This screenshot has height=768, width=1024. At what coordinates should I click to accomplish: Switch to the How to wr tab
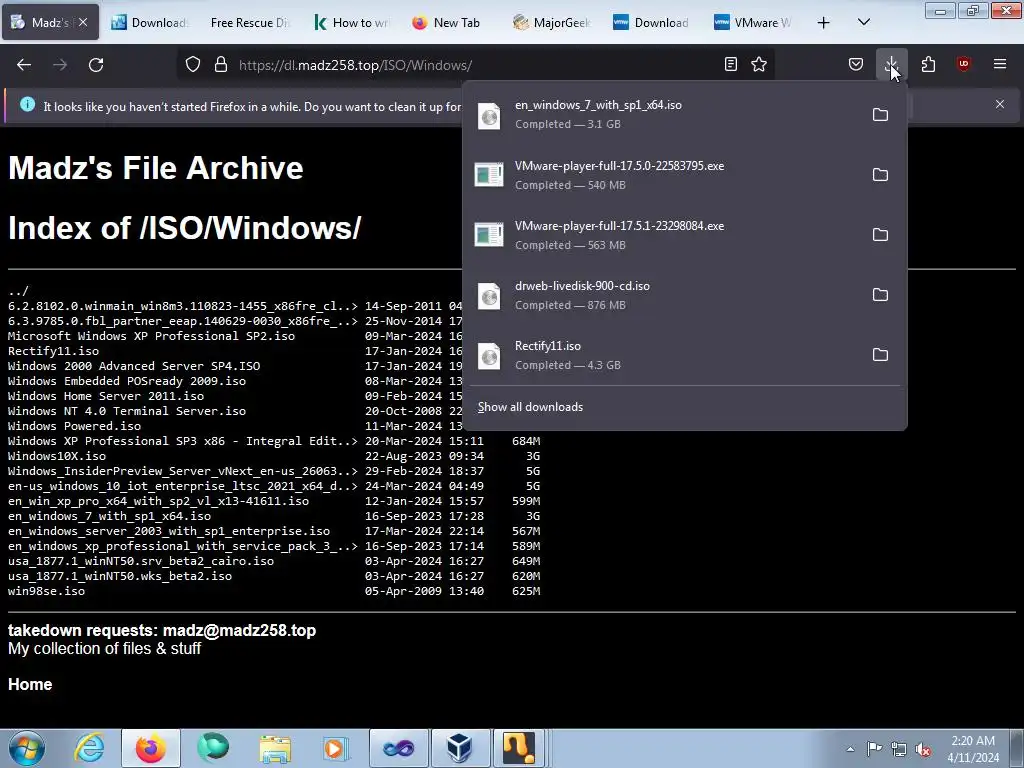pos(351,23)
